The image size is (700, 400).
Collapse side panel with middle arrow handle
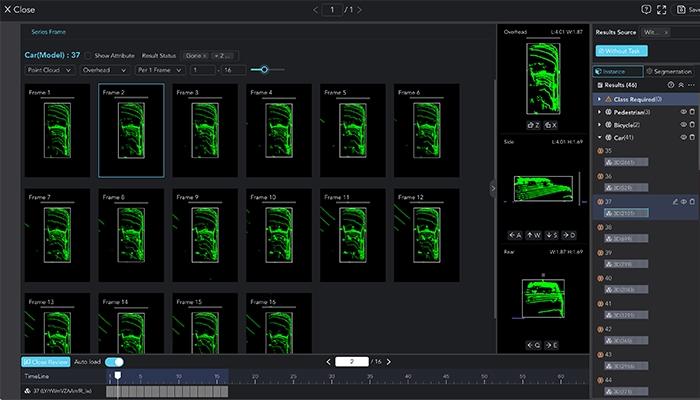[x=492, y=188]
